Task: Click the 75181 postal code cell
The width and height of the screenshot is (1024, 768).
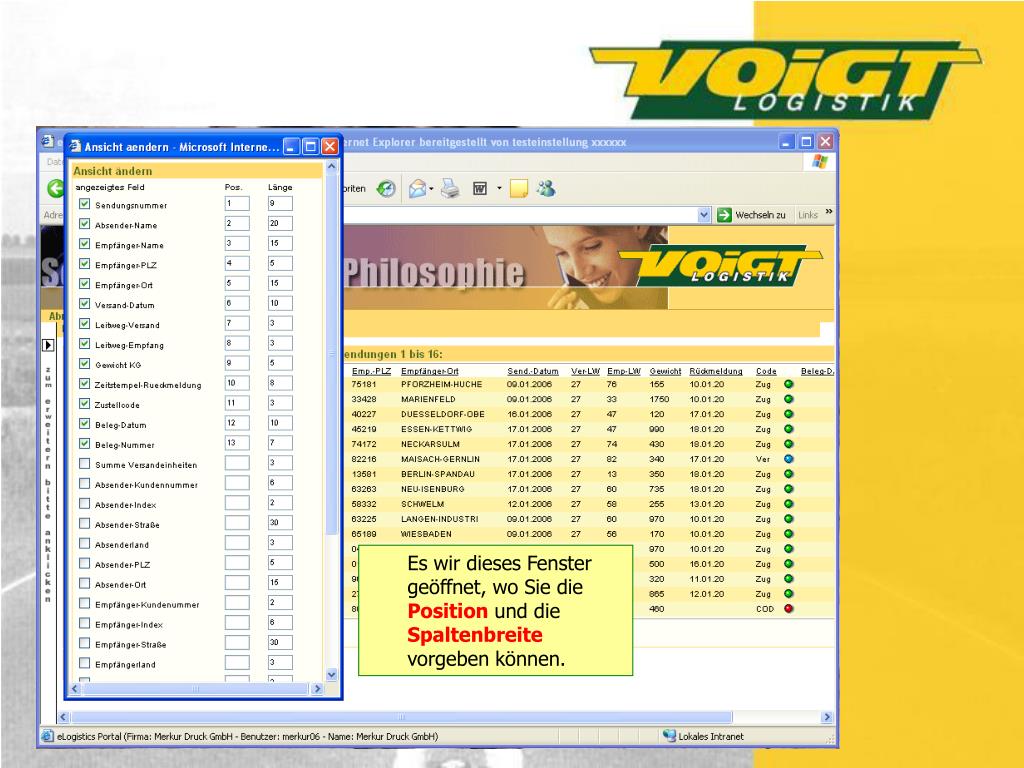Action: pos(364,385)
